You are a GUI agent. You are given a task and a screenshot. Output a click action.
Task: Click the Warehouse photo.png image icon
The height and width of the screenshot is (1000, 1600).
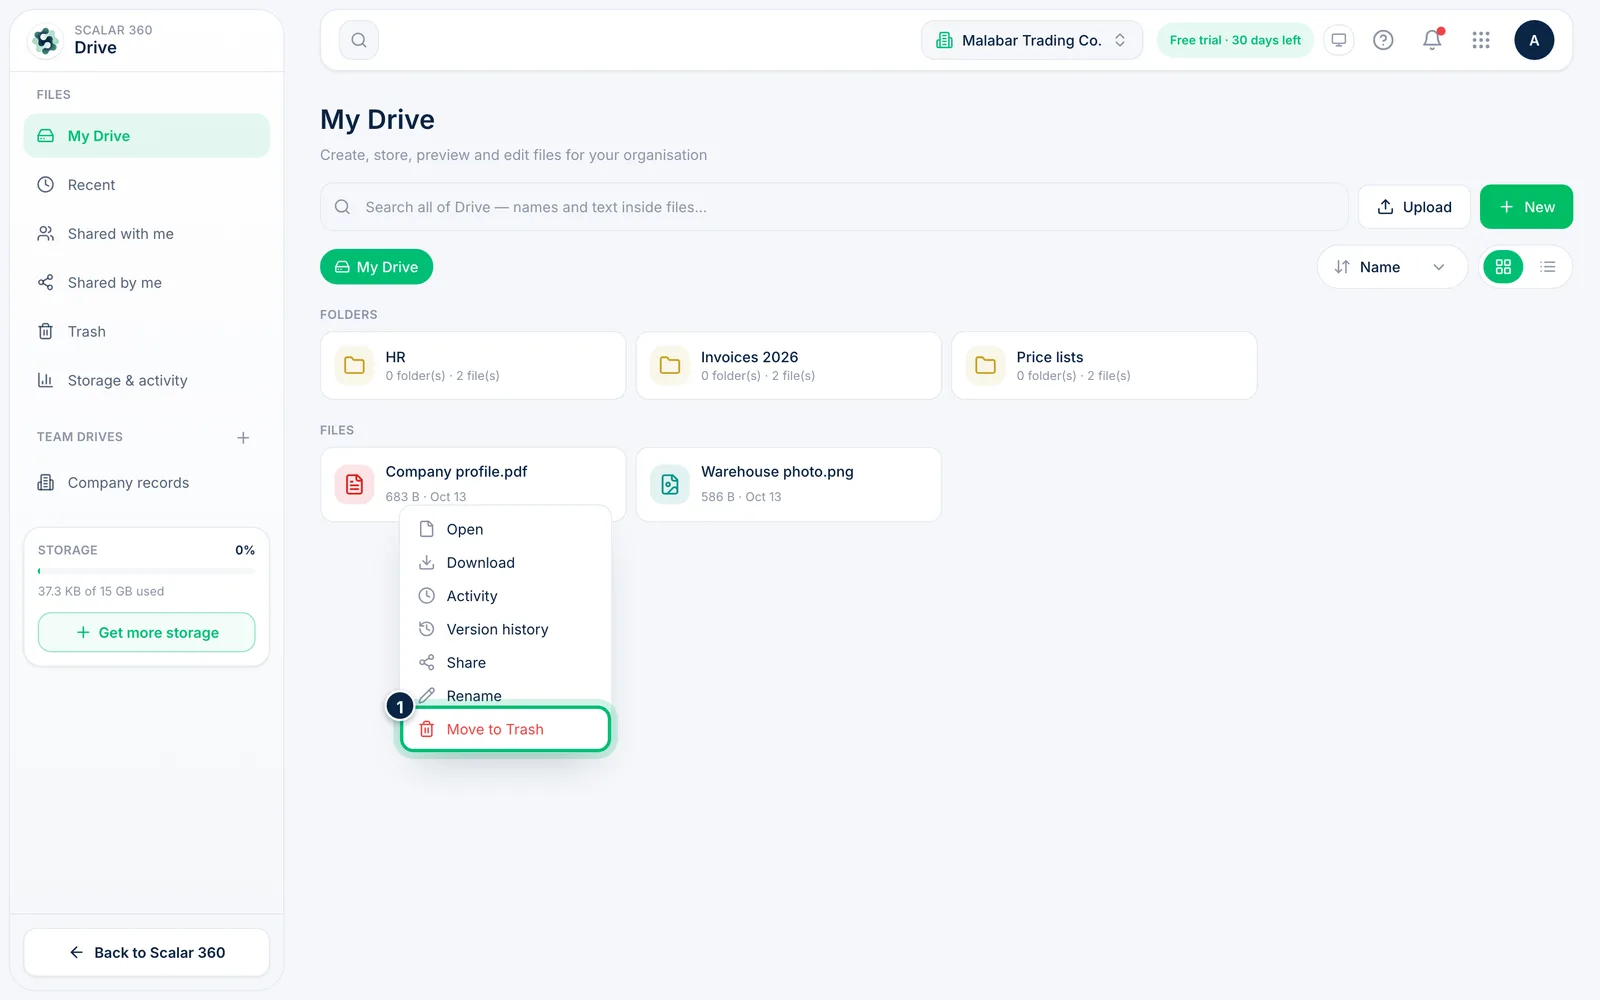[670, 485]
